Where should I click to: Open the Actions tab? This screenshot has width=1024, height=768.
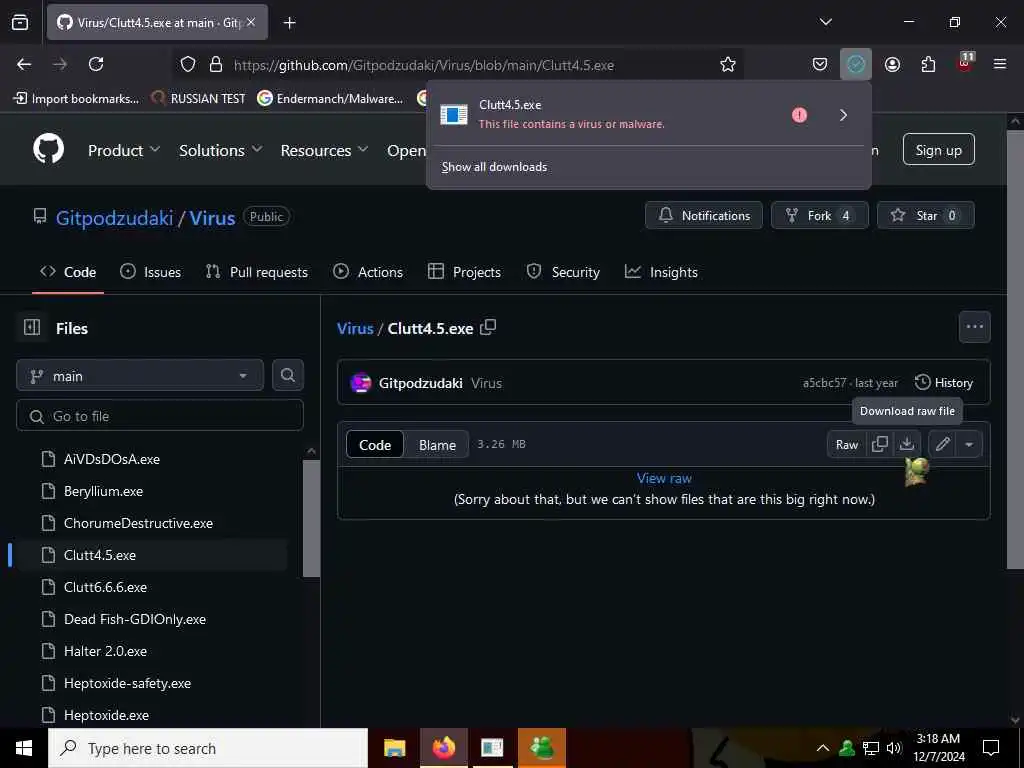[x=368, y=272]
